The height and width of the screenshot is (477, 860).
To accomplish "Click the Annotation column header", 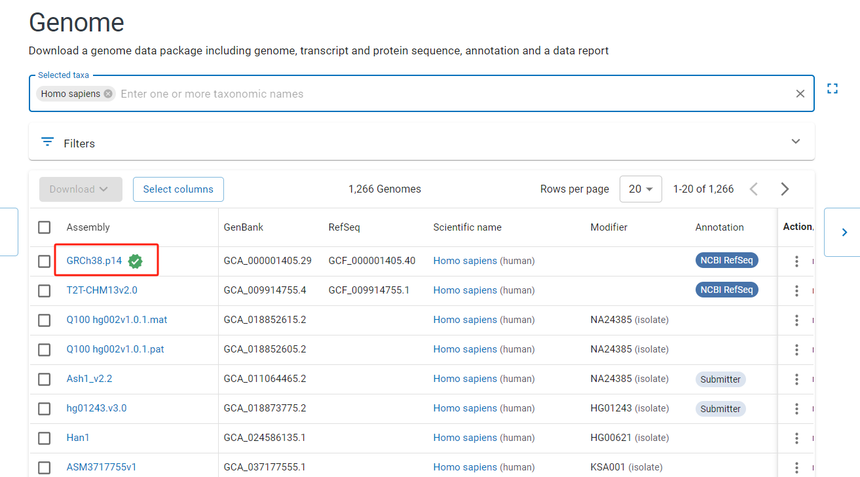I will coord(720,227).
